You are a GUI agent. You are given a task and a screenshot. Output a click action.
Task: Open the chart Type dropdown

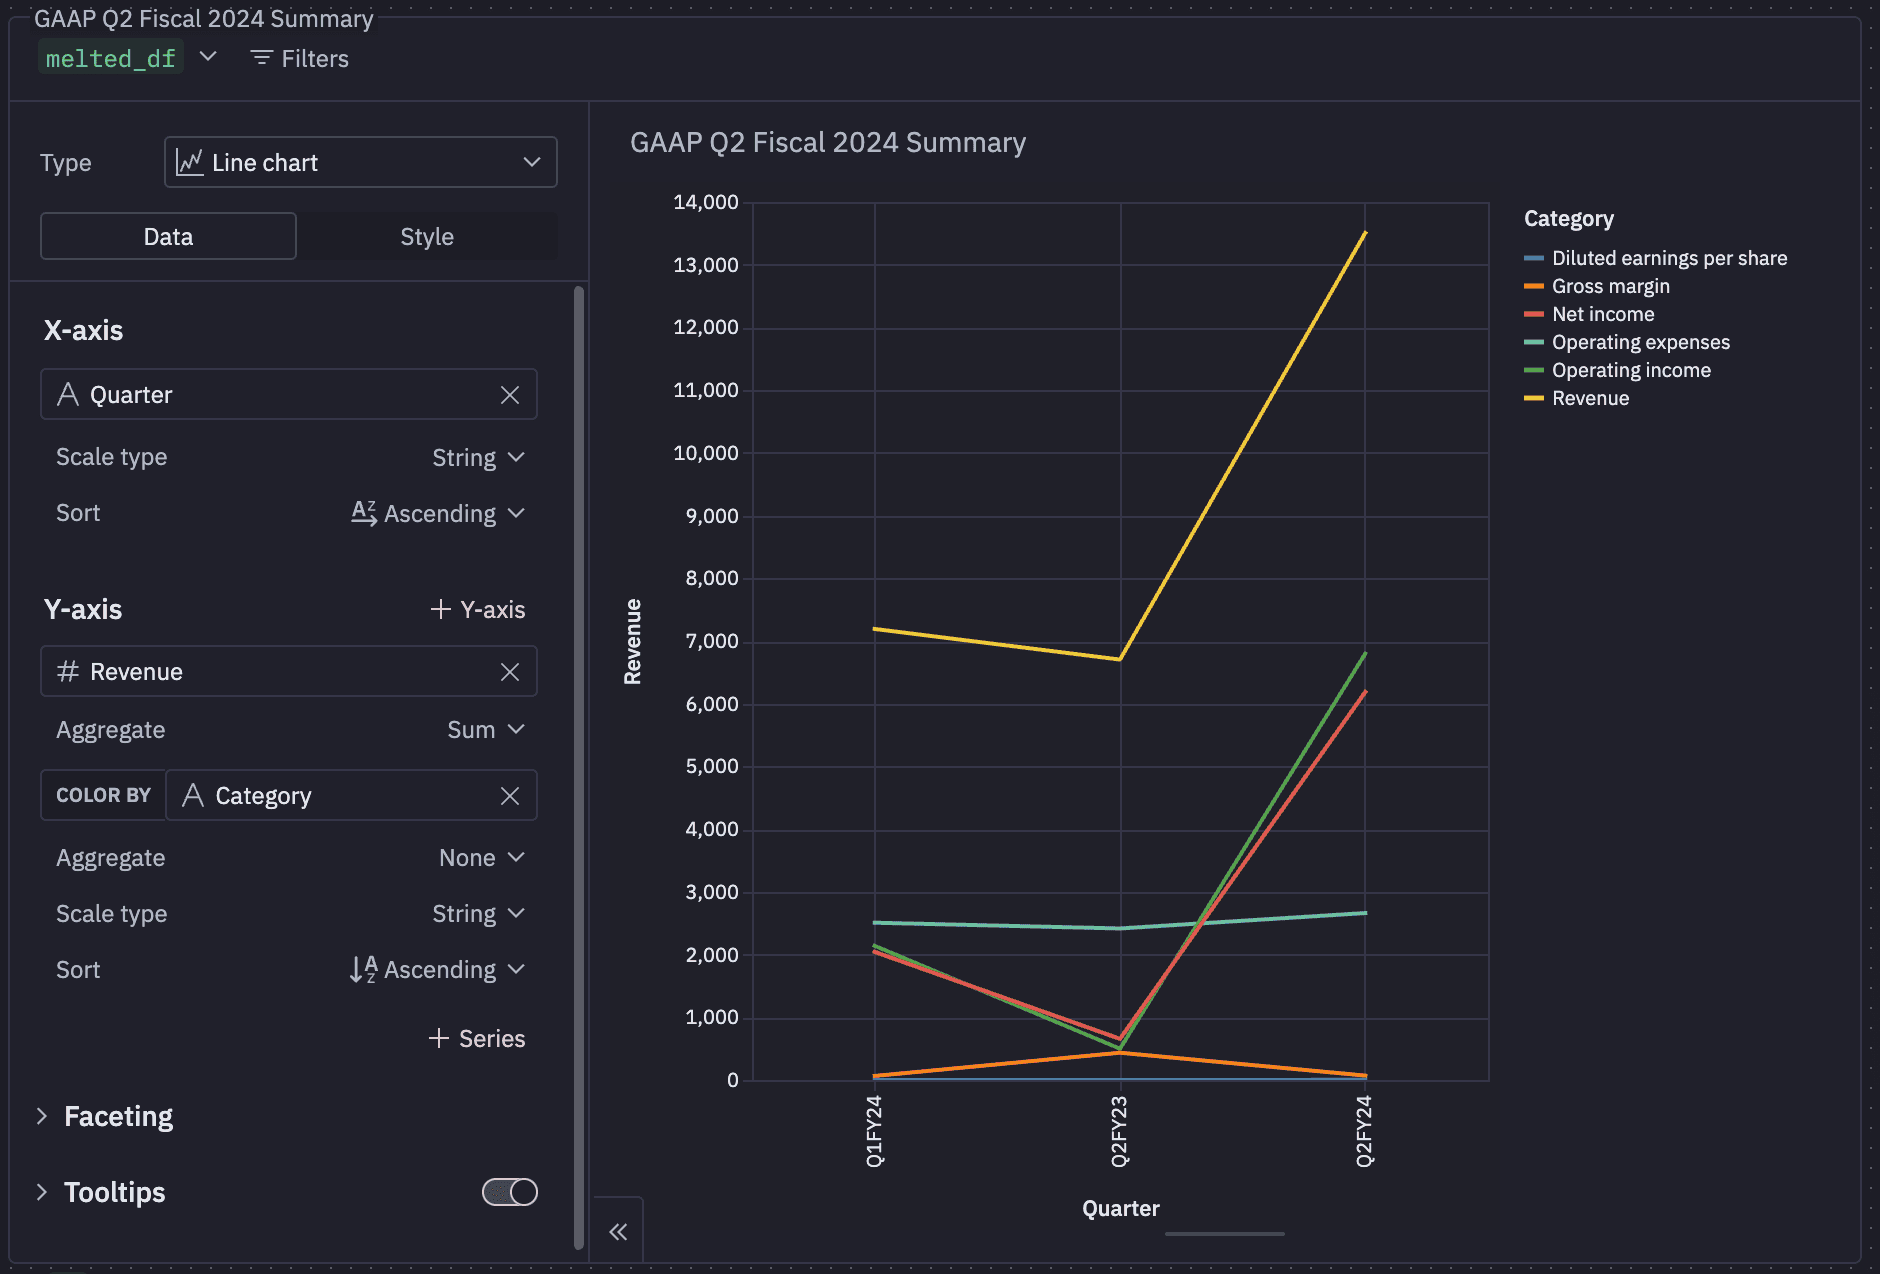(361, 162)
